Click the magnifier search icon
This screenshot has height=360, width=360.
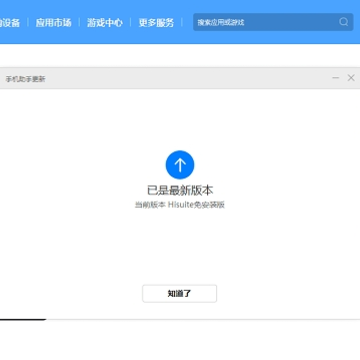[x=344, y=22]
